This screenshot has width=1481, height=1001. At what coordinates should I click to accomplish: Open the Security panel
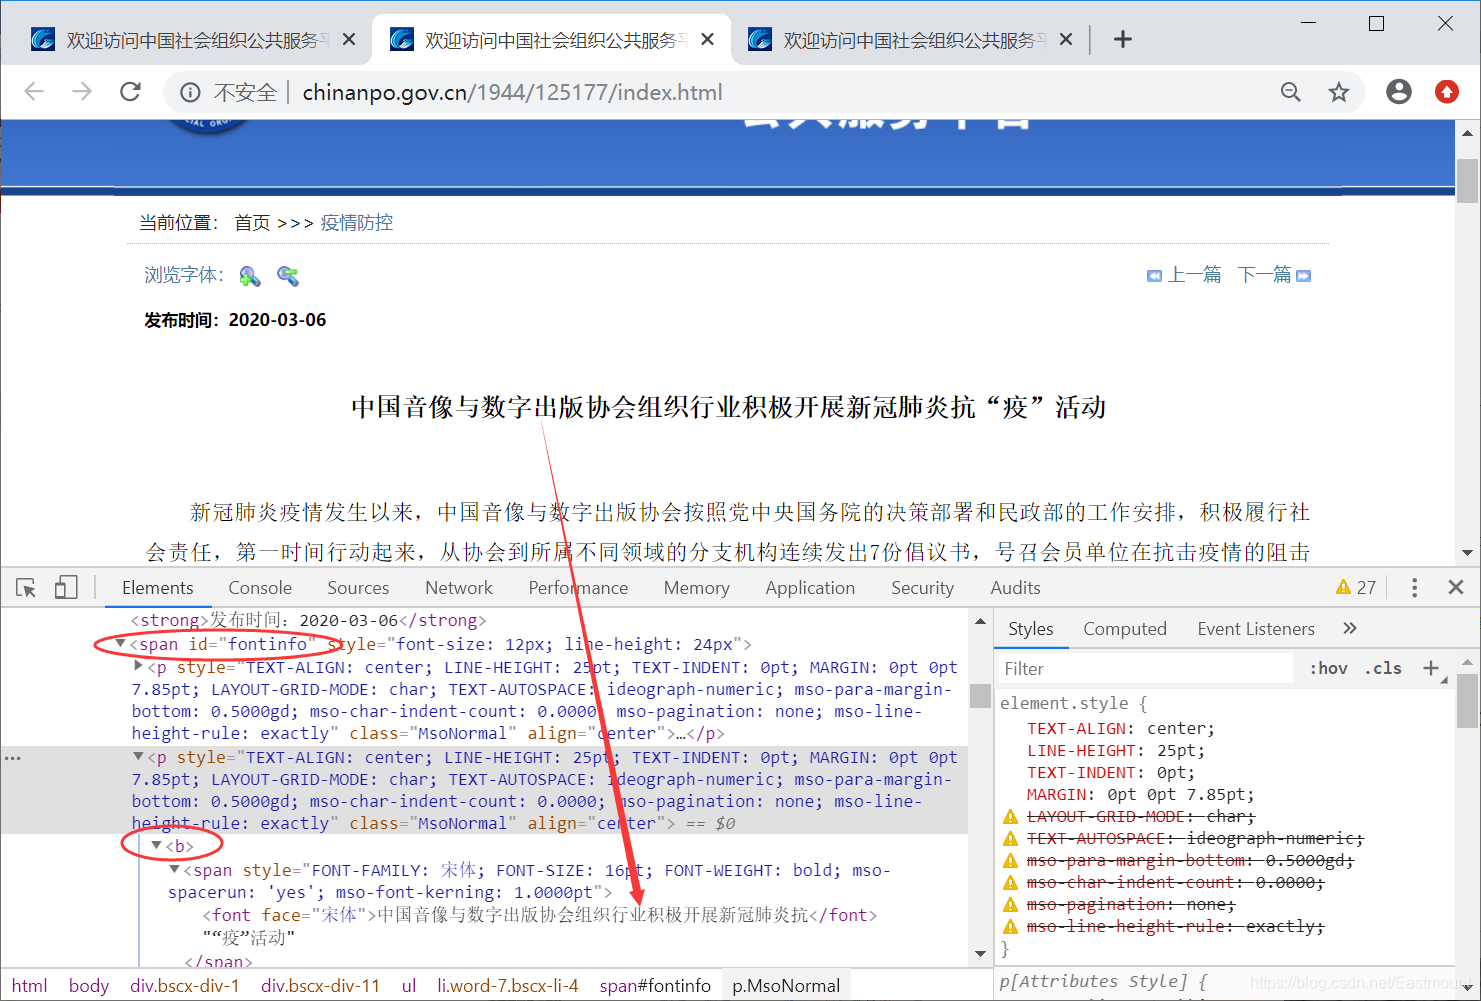(922, 588)
